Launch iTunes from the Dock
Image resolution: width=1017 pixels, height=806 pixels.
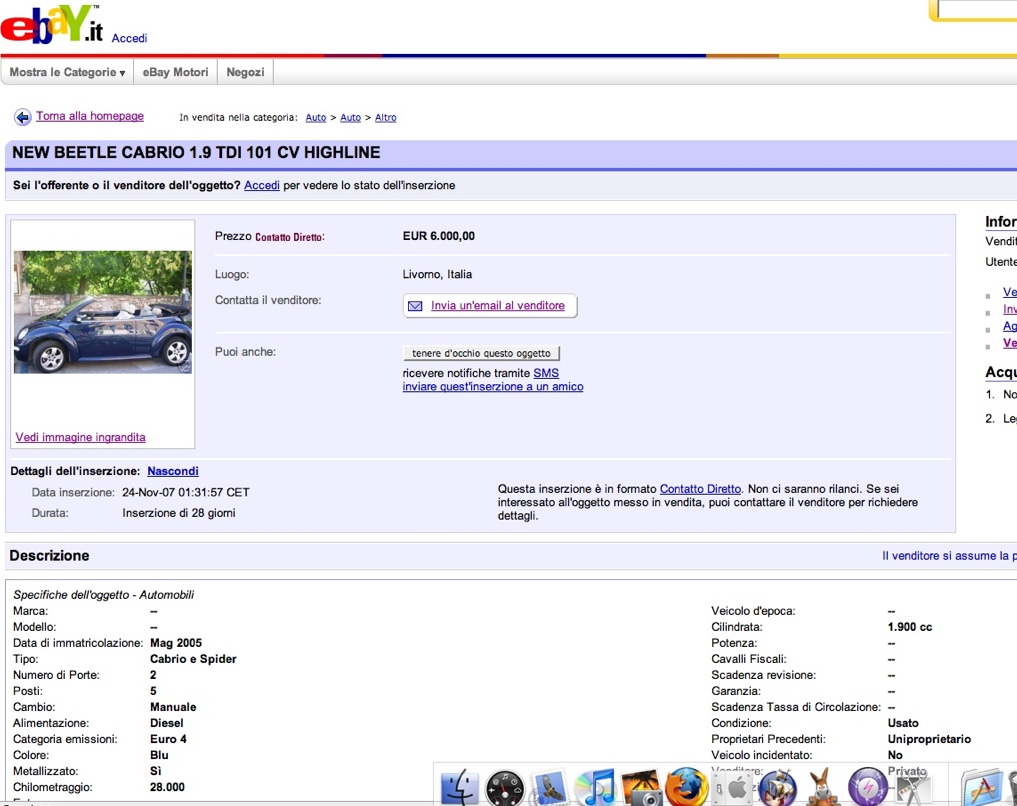(x=595, y=787)
